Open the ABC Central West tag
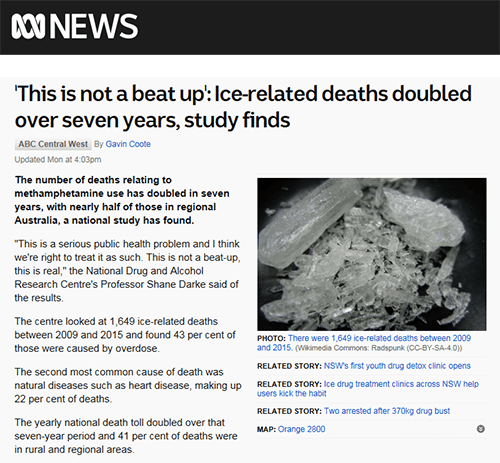The height and width of the screenshot is (463, 500). (x=53, y=144)
